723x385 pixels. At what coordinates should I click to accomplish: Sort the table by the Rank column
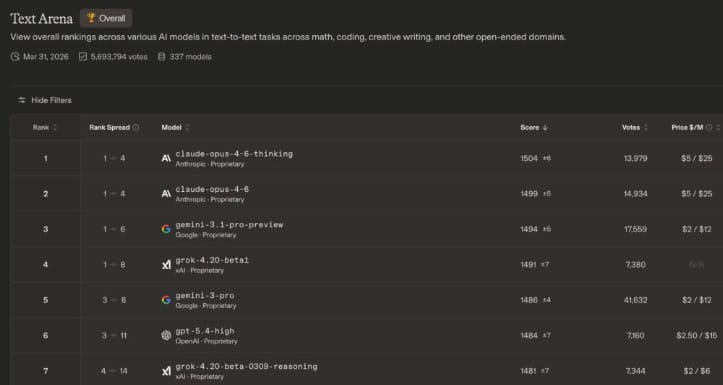tap(45, 127)
